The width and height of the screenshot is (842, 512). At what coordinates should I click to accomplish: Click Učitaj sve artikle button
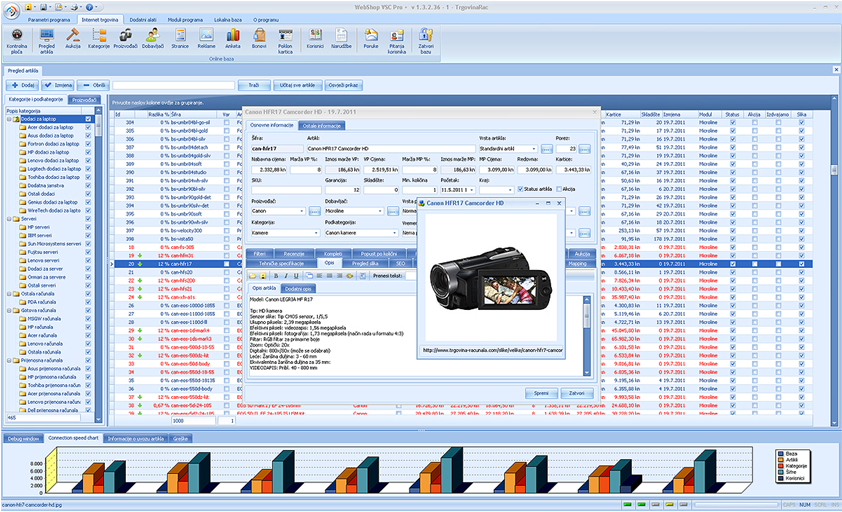[x=297, y=85]
